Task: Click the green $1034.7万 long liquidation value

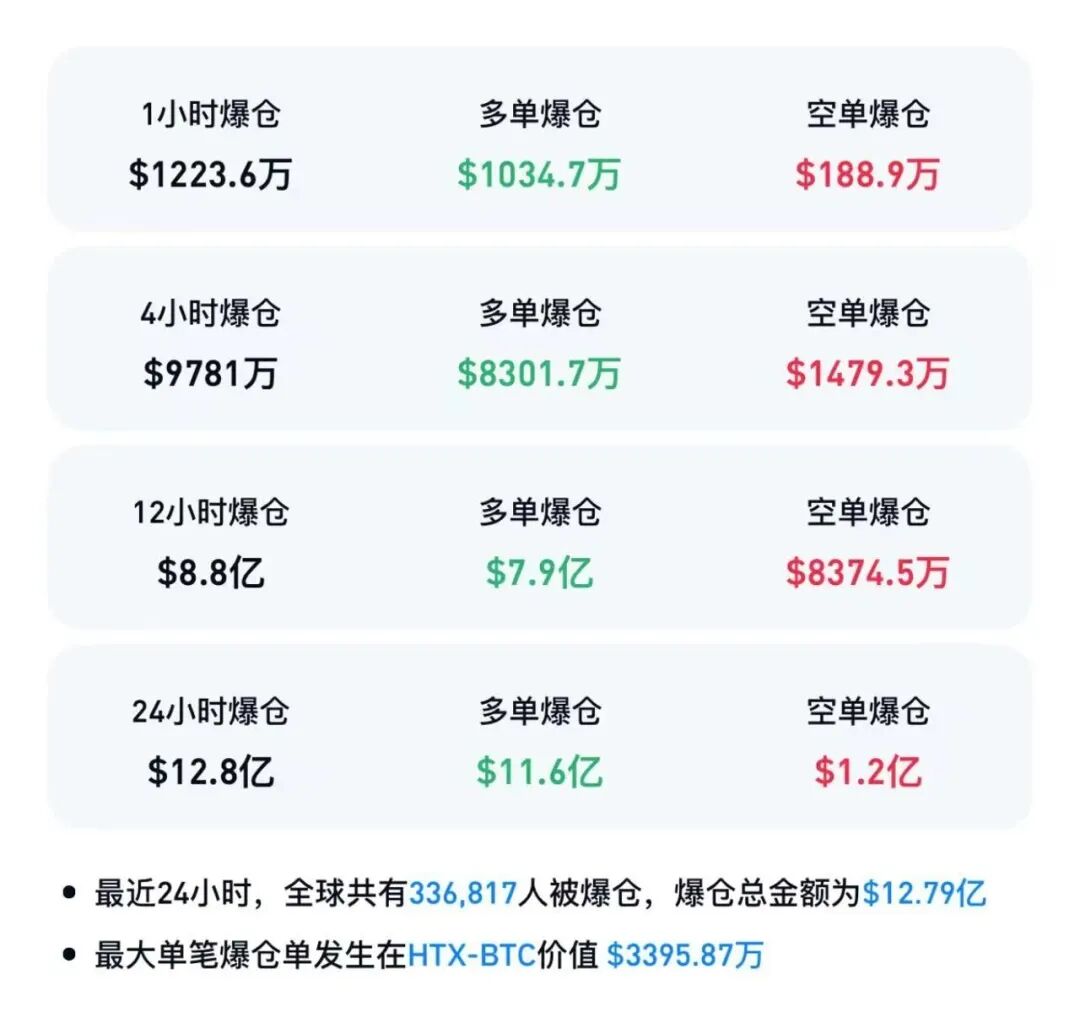Action: tap(539, 174)
